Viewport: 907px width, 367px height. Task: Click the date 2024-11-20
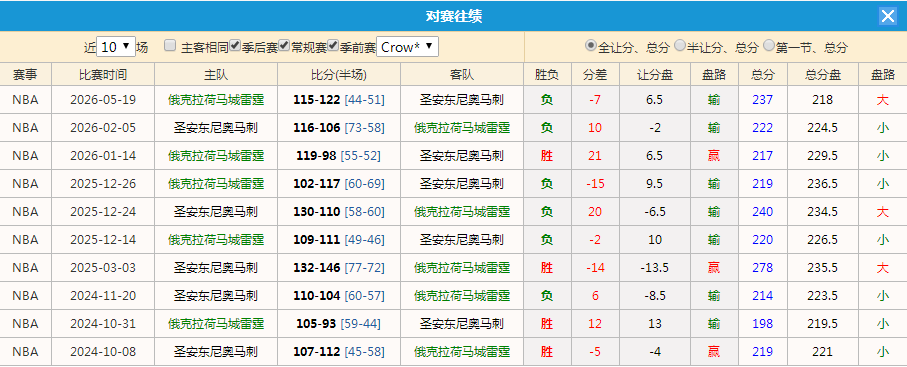[103, 296]
